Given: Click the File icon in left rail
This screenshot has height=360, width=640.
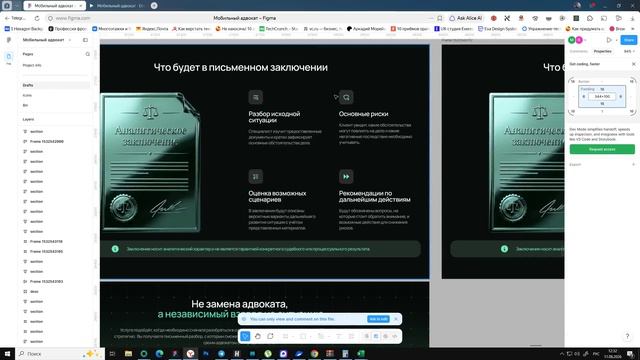Looking at the screenshot, I should [x=9, y=57].
